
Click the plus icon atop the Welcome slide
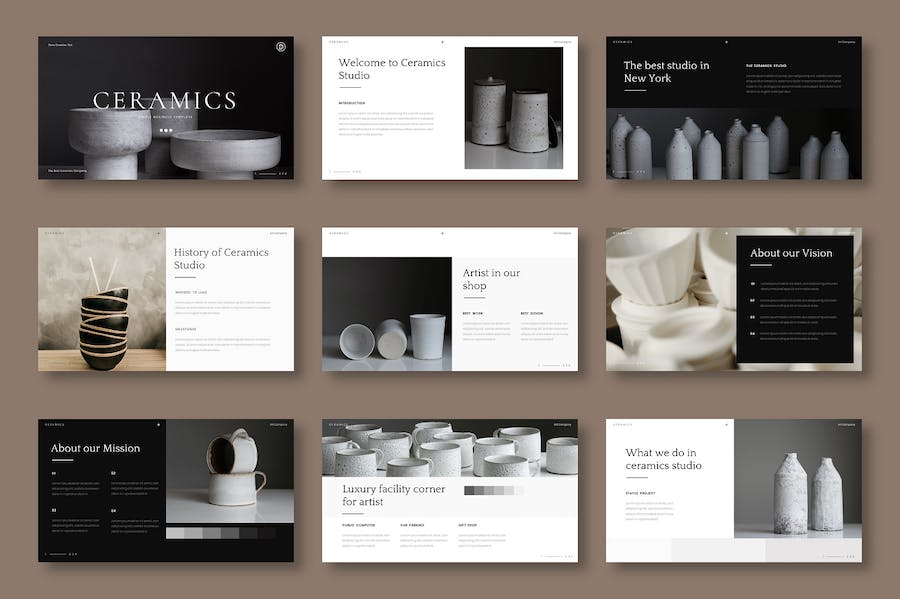point(442,42)
